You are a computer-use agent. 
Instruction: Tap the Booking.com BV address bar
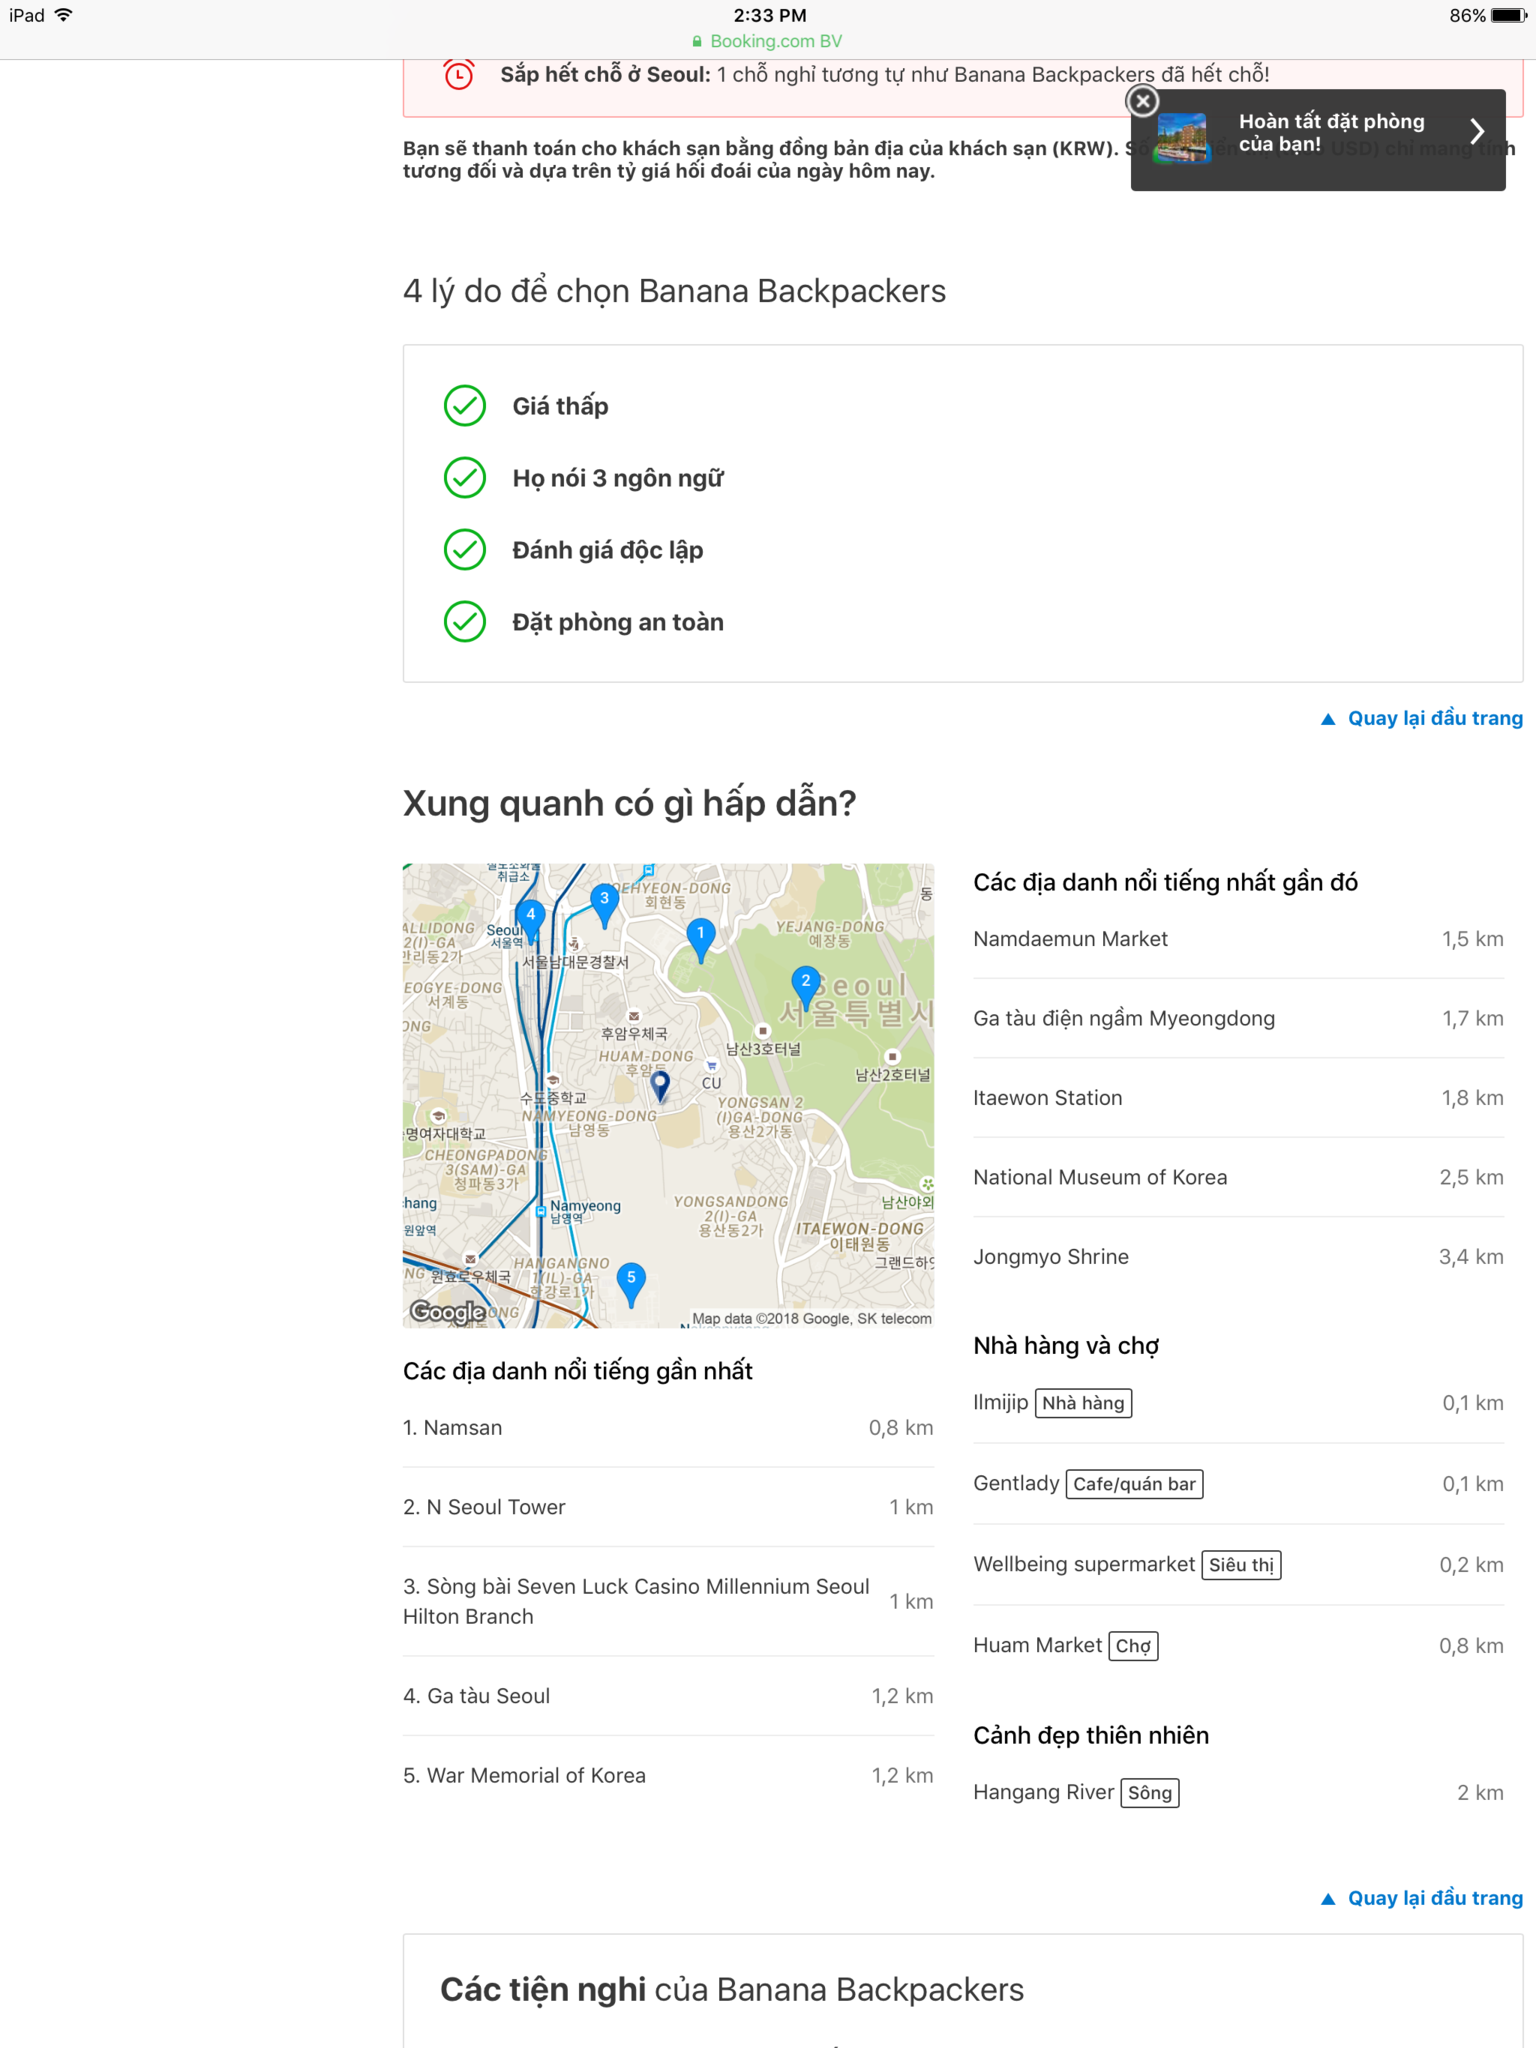tap(768, 42)
